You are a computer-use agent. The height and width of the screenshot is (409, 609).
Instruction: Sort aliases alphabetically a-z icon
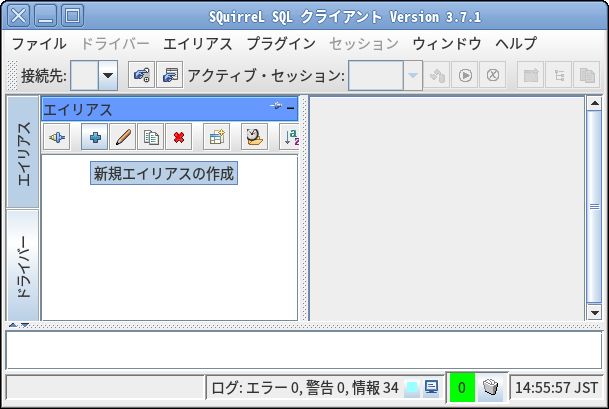click(x=290, y=137)
